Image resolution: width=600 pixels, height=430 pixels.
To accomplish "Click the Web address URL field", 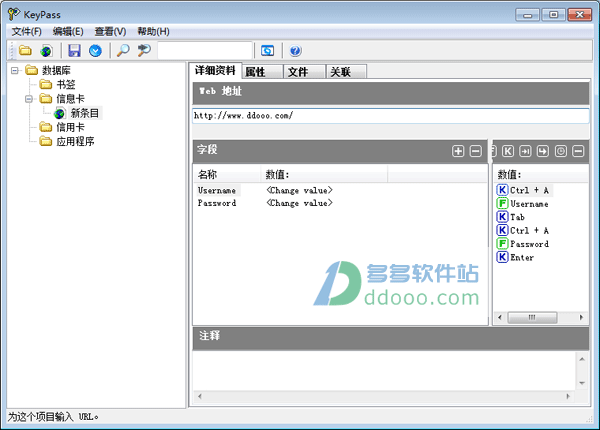I will (390, 116).
